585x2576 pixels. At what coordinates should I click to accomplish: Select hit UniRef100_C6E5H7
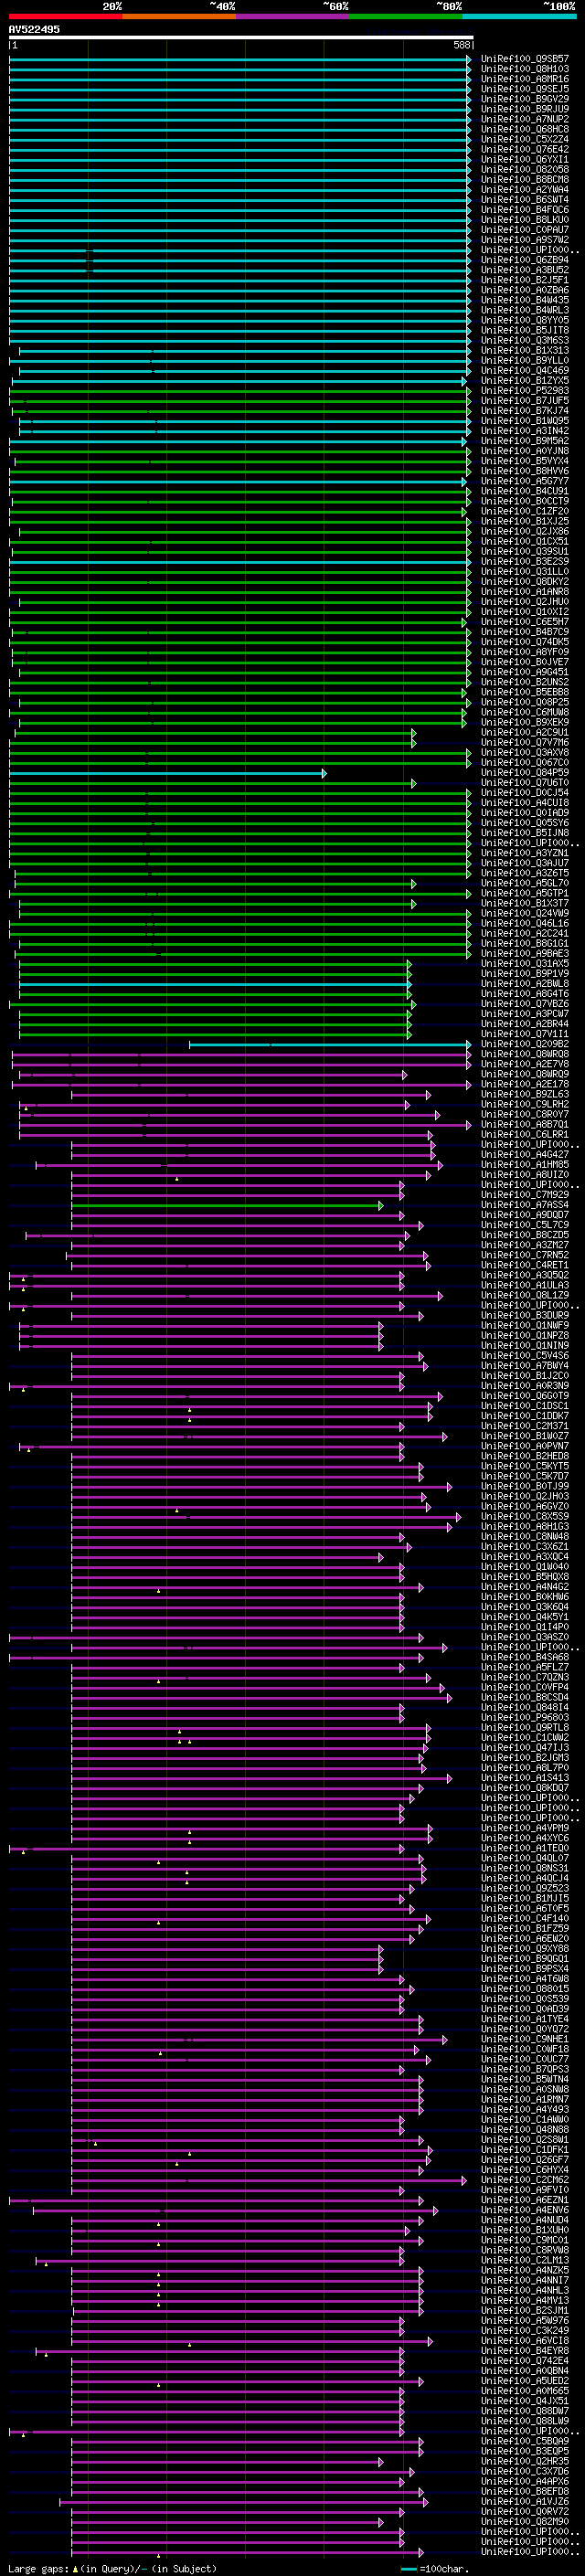pos(525,621)
